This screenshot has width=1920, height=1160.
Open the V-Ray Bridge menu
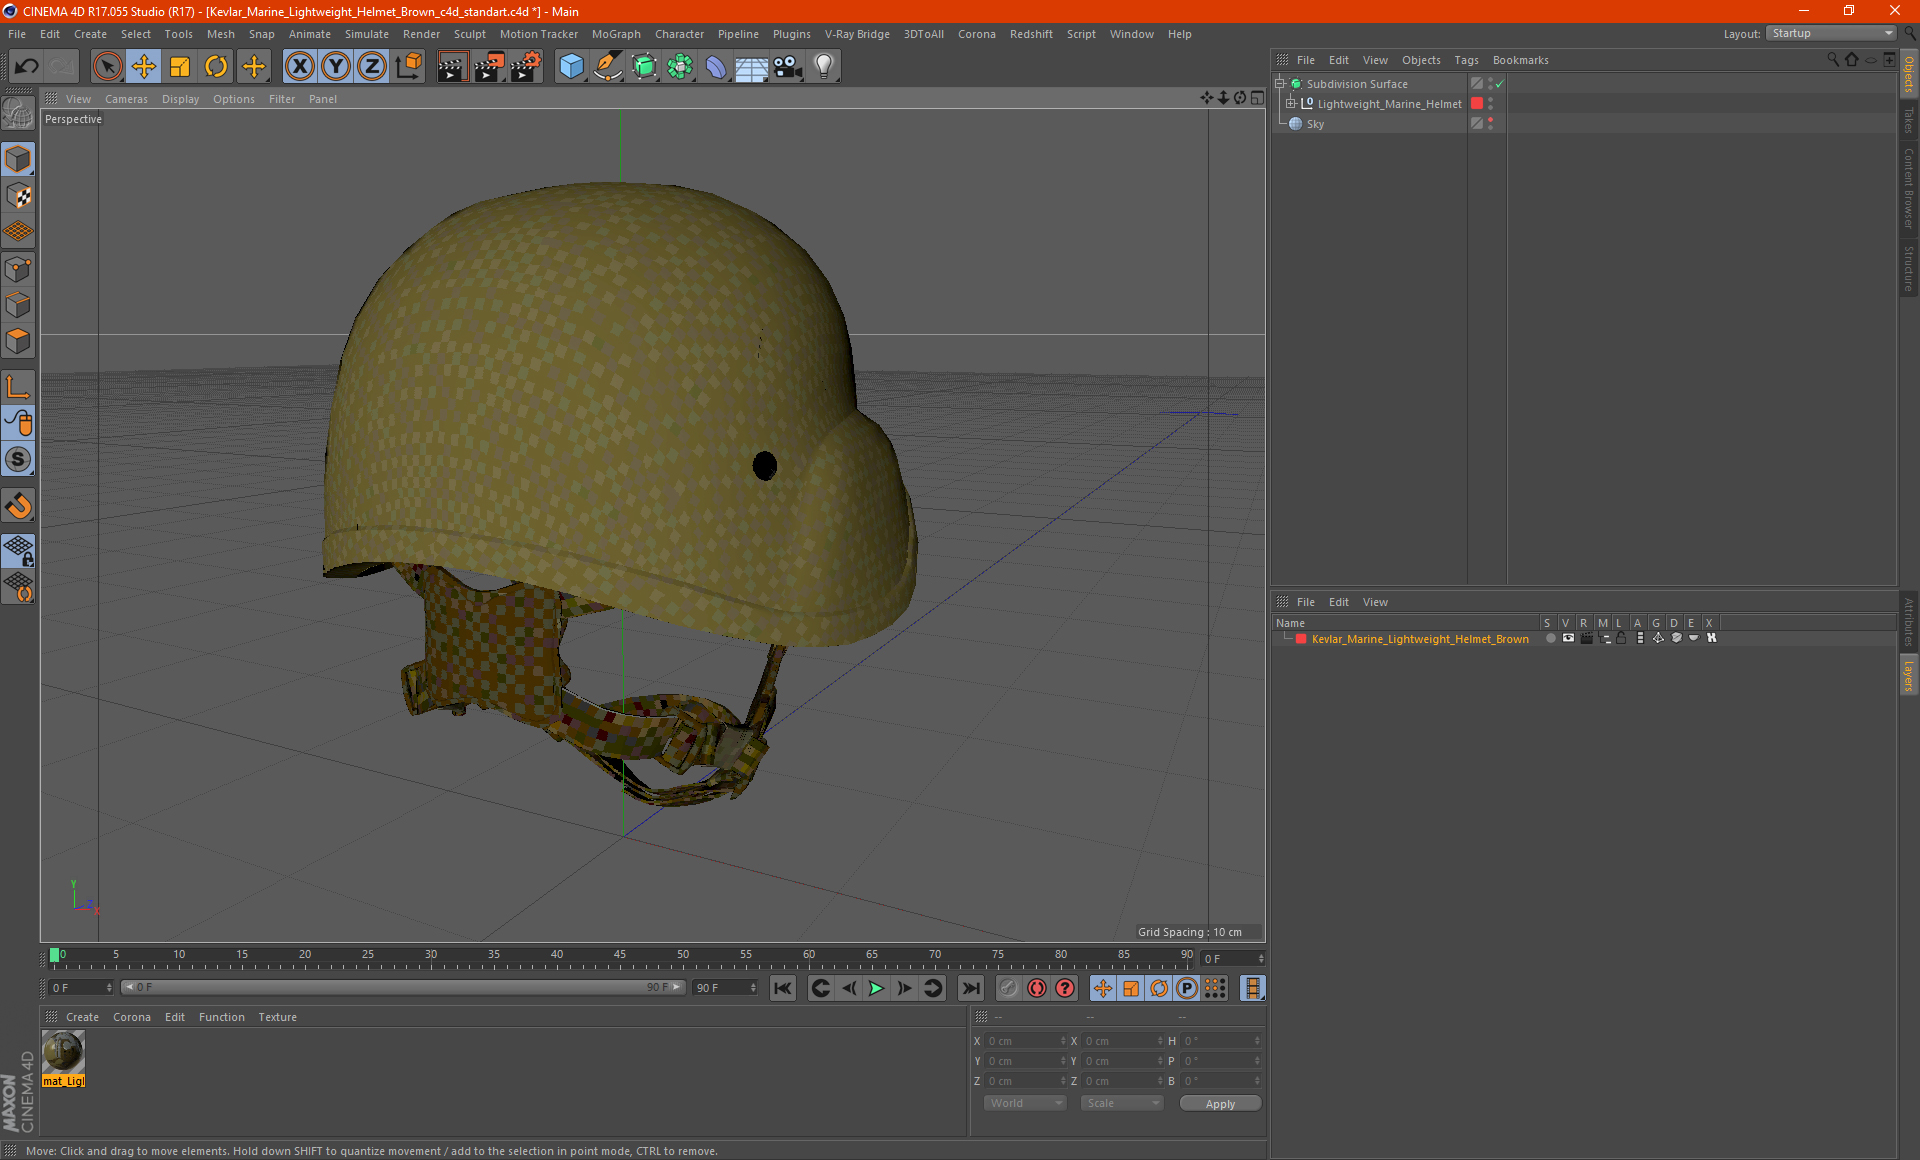coord(857,34)
